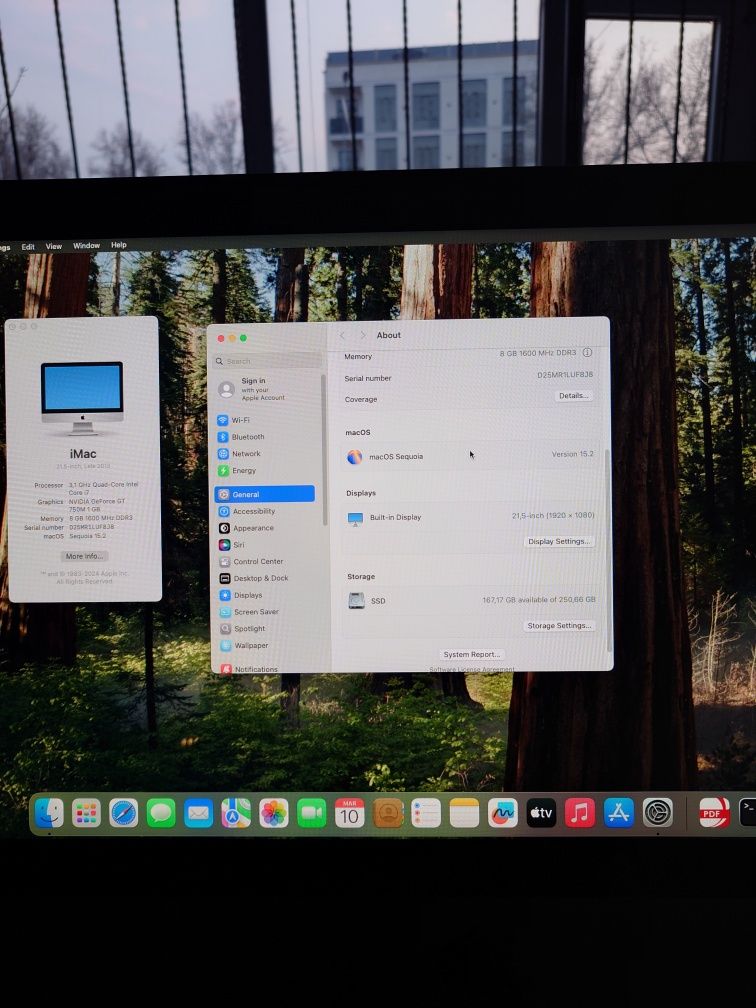Click the Coverage Details button

coord(573,396)
